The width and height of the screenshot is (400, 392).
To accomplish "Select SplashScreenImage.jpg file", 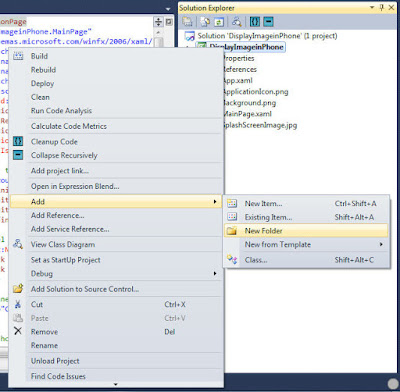I will pos(260,125).
